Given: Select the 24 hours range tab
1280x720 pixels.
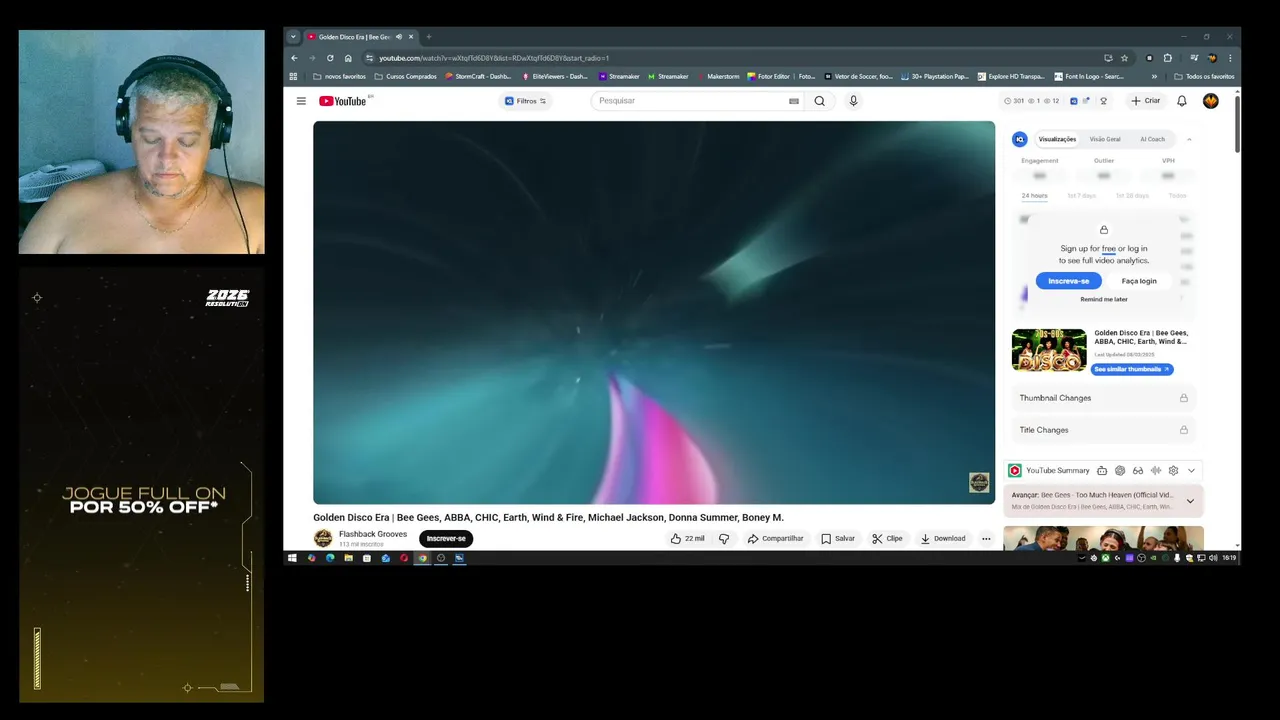Looking at the screenshot, I should click(1034, 195).
